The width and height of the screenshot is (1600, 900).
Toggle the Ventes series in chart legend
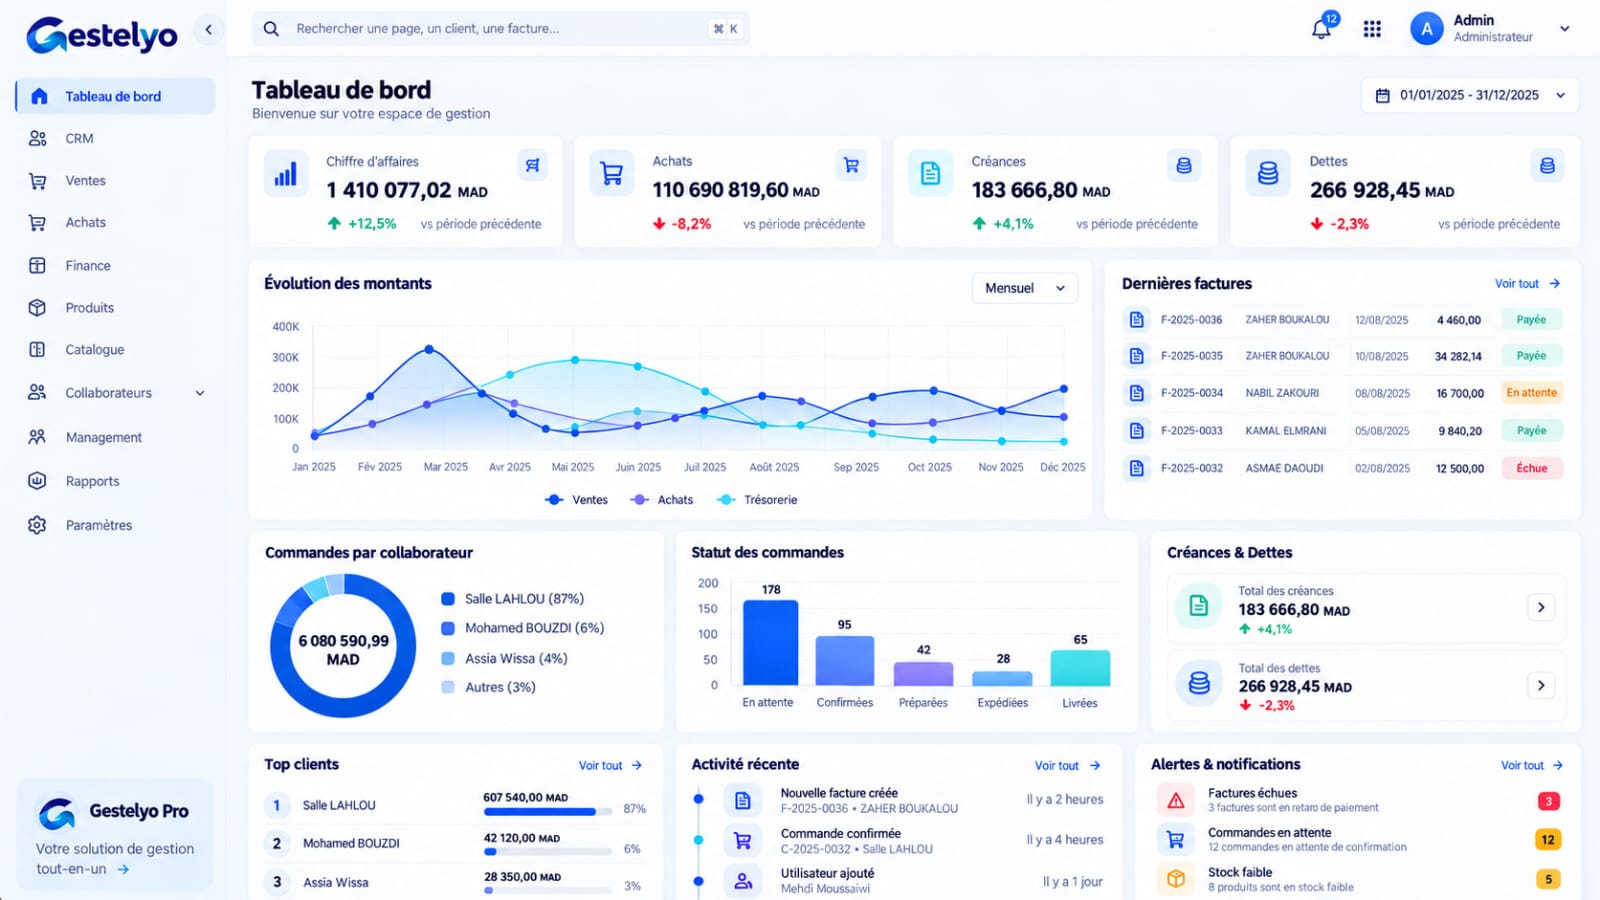(577, 500)
